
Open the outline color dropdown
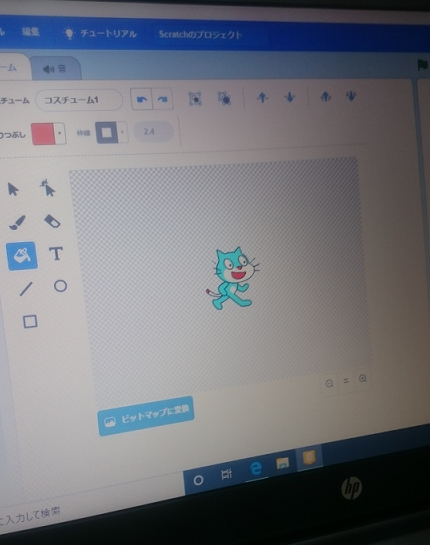(x=122, y=132)
